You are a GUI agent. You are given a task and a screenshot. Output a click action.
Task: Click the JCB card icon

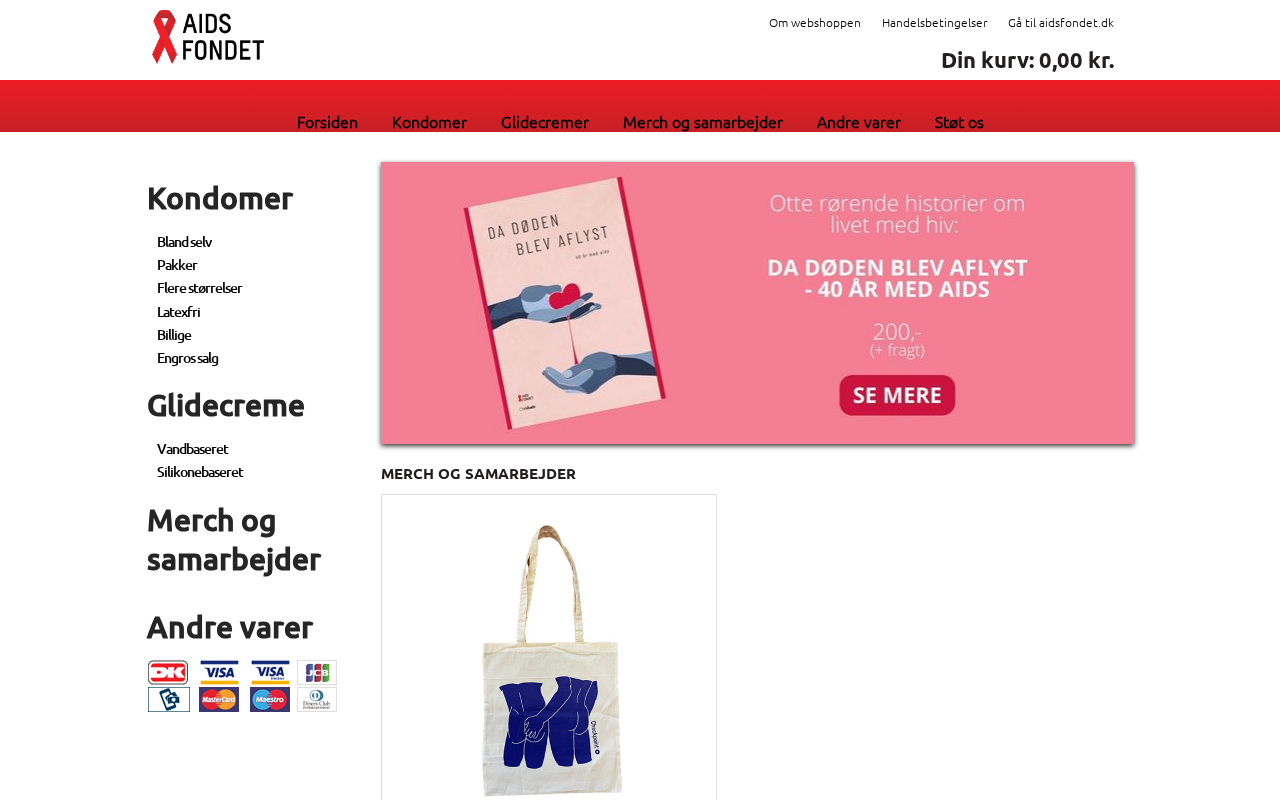click(x=317, y=673)
